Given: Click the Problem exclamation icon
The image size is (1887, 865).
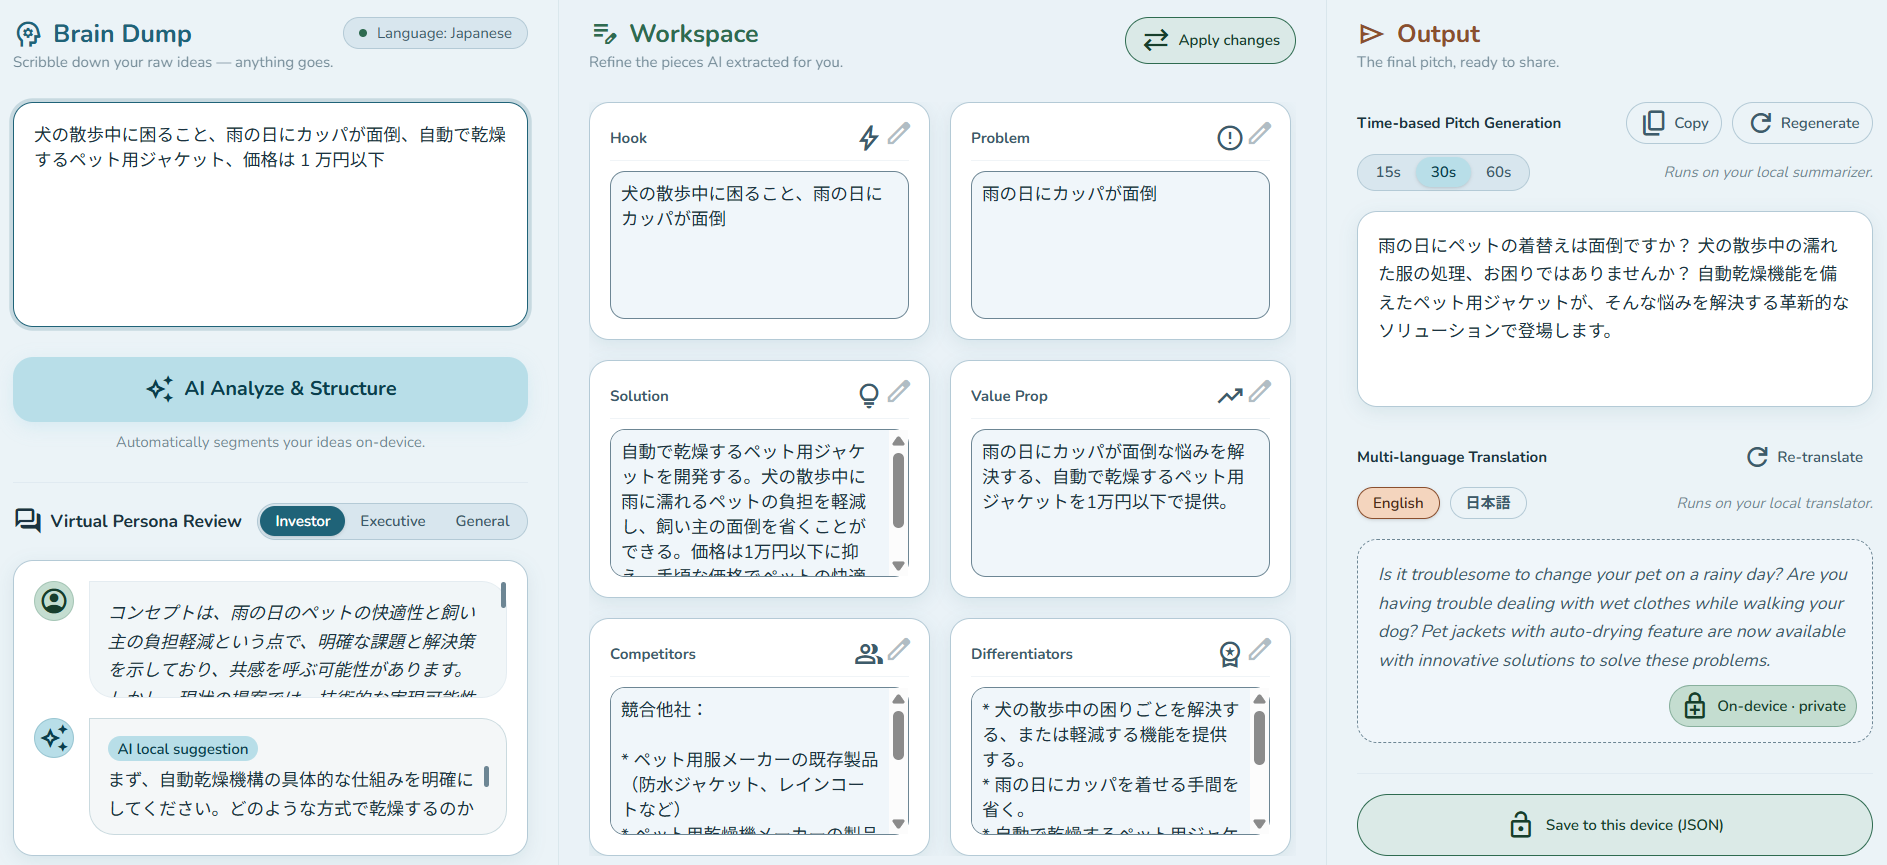Looking at the screenshot, I should pos(1230,138).
